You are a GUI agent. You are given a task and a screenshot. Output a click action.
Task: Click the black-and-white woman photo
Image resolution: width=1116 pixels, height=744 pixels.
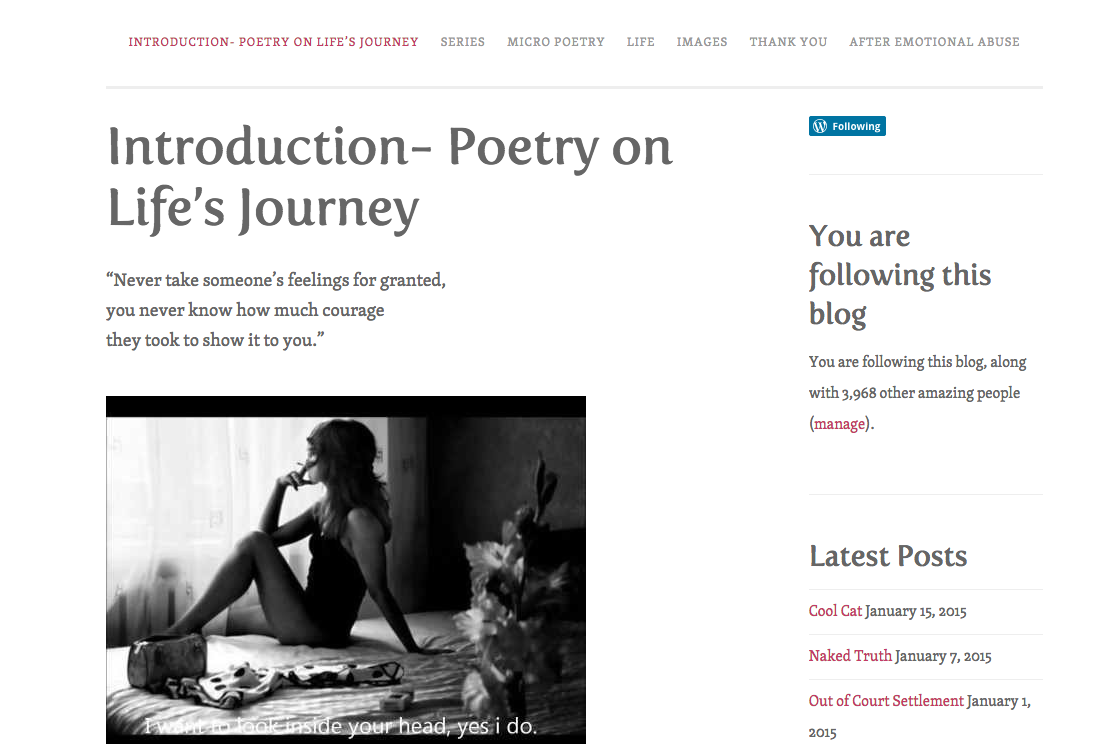coord(345,560)
